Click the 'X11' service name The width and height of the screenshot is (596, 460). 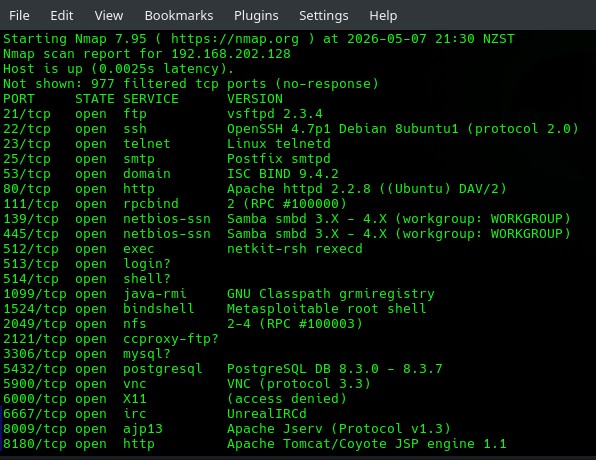click(x=135, y=399)
